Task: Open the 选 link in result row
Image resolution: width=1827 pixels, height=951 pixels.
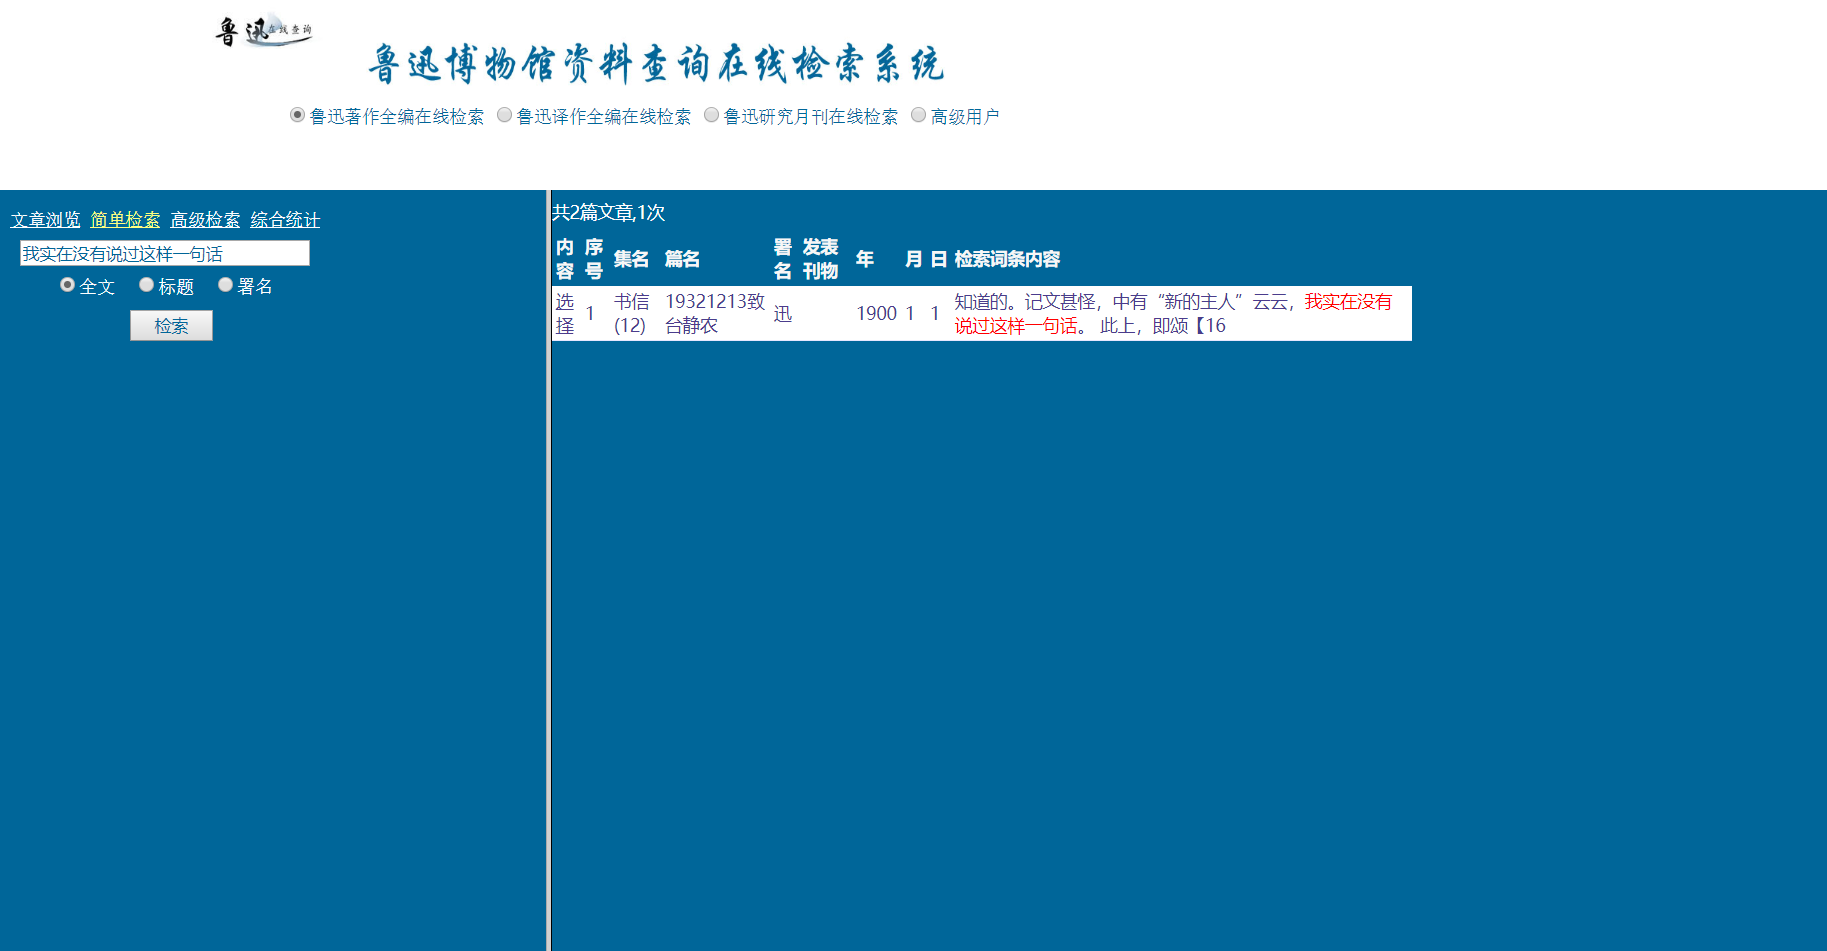Action: (565, 302)
